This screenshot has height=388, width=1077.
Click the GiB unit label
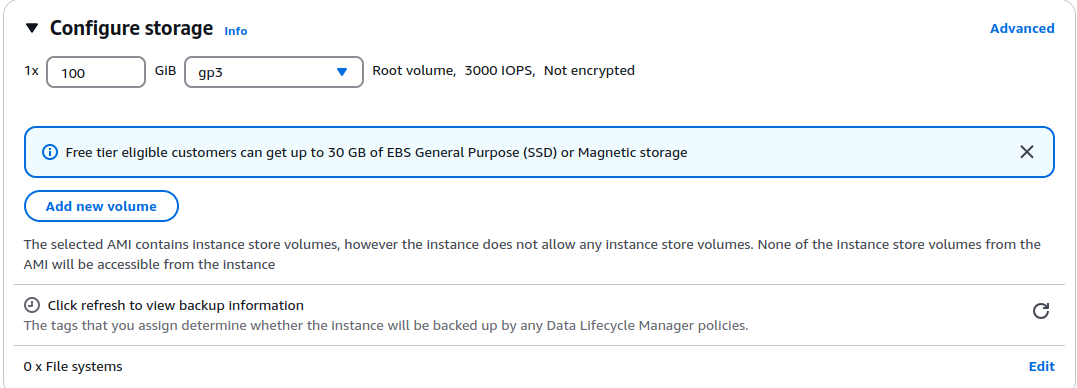coord(165,70)
